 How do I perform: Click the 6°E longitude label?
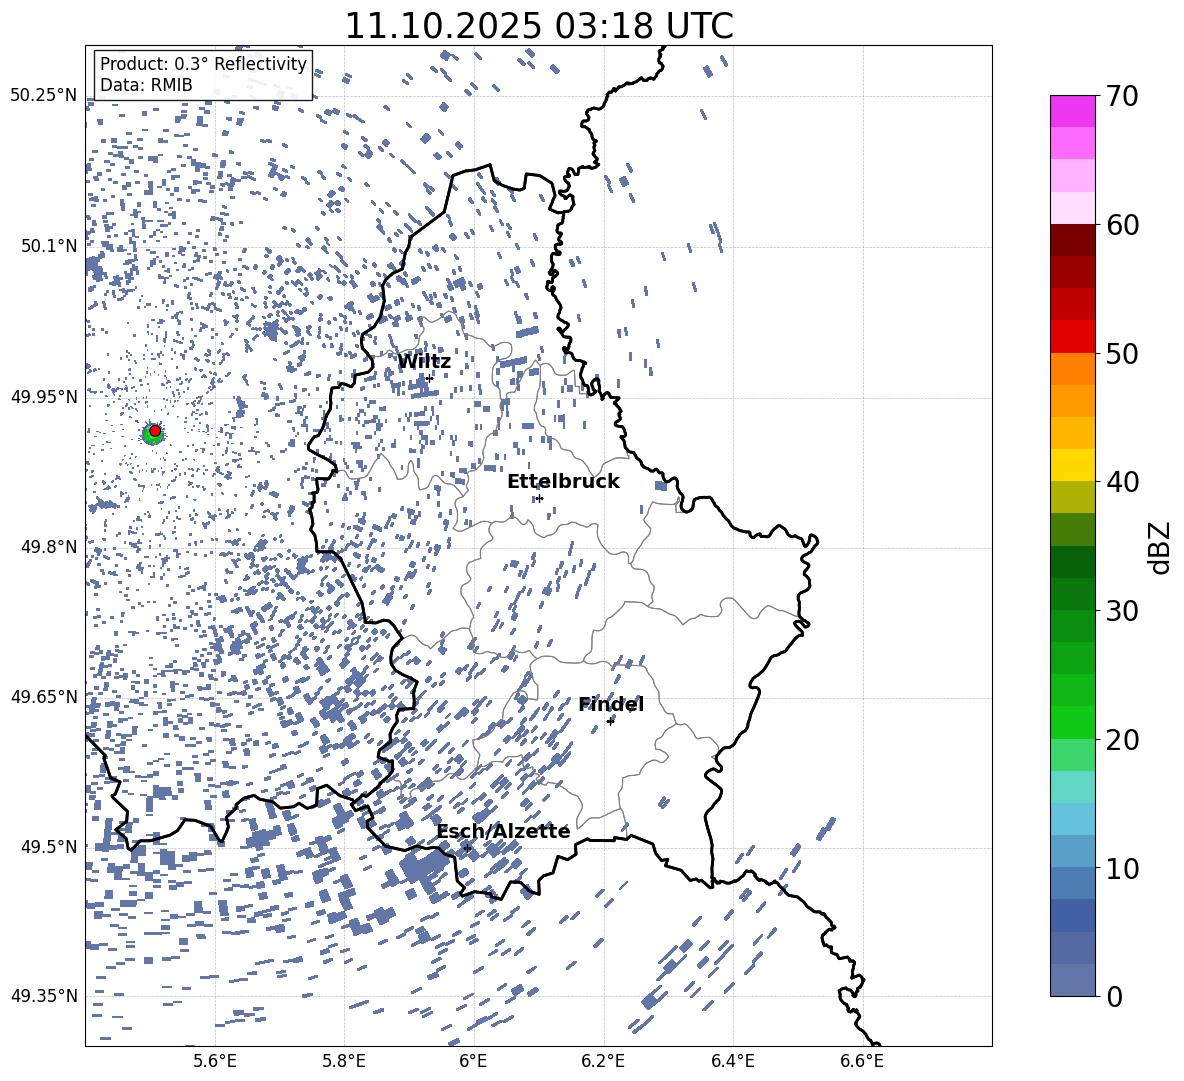473,1061
